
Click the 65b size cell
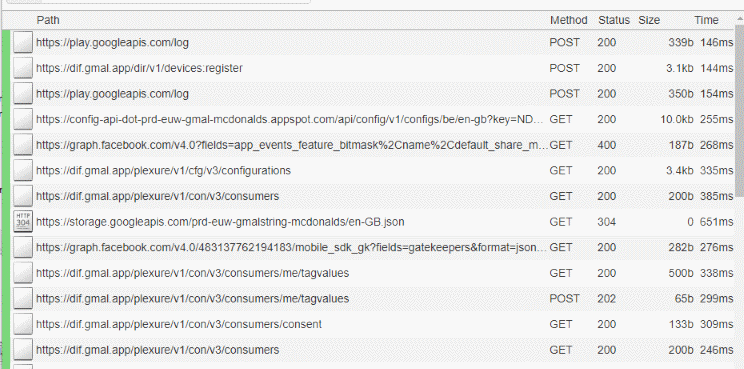pos(684,298)
